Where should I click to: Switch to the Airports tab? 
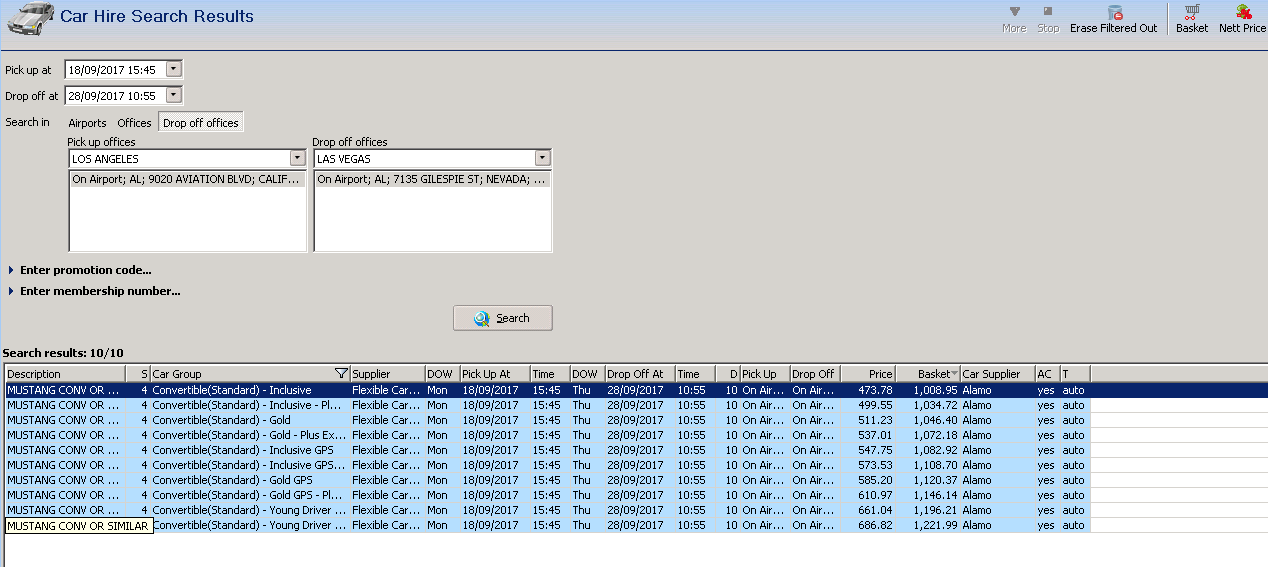pyautogui.click(x=87, y=123)
